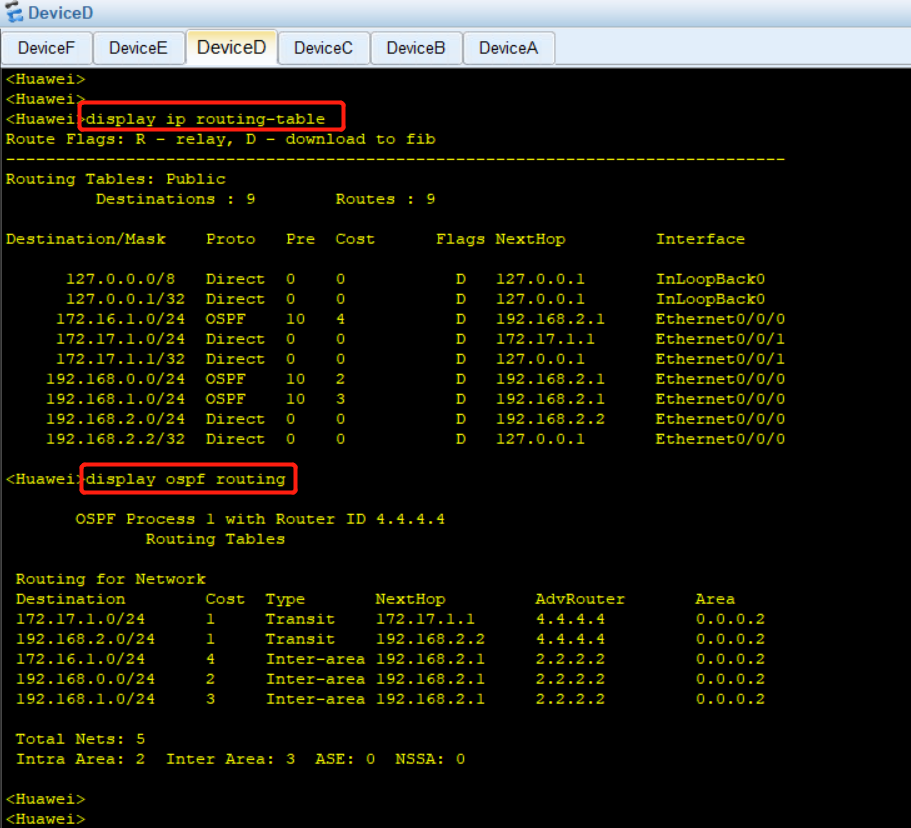
Task: Click the 'display ip routing-table' command text
Action: pyautogui.click(x=205, y=119)
